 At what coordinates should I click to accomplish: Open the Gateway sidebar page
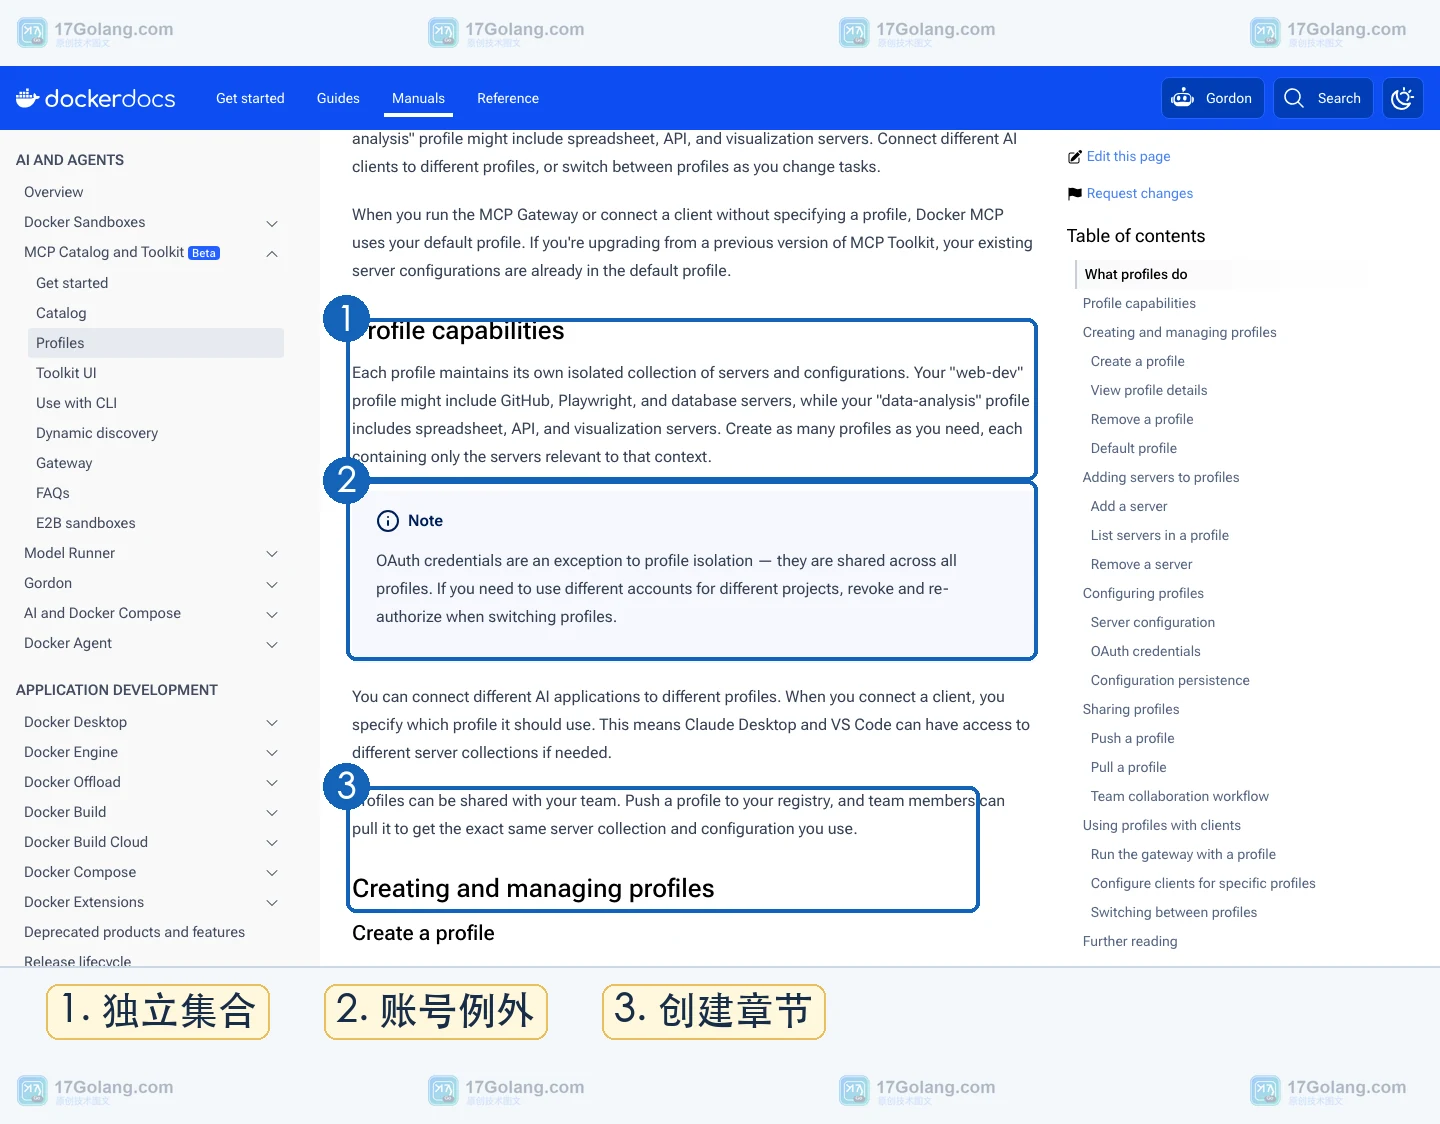click(x=64, y=463)
